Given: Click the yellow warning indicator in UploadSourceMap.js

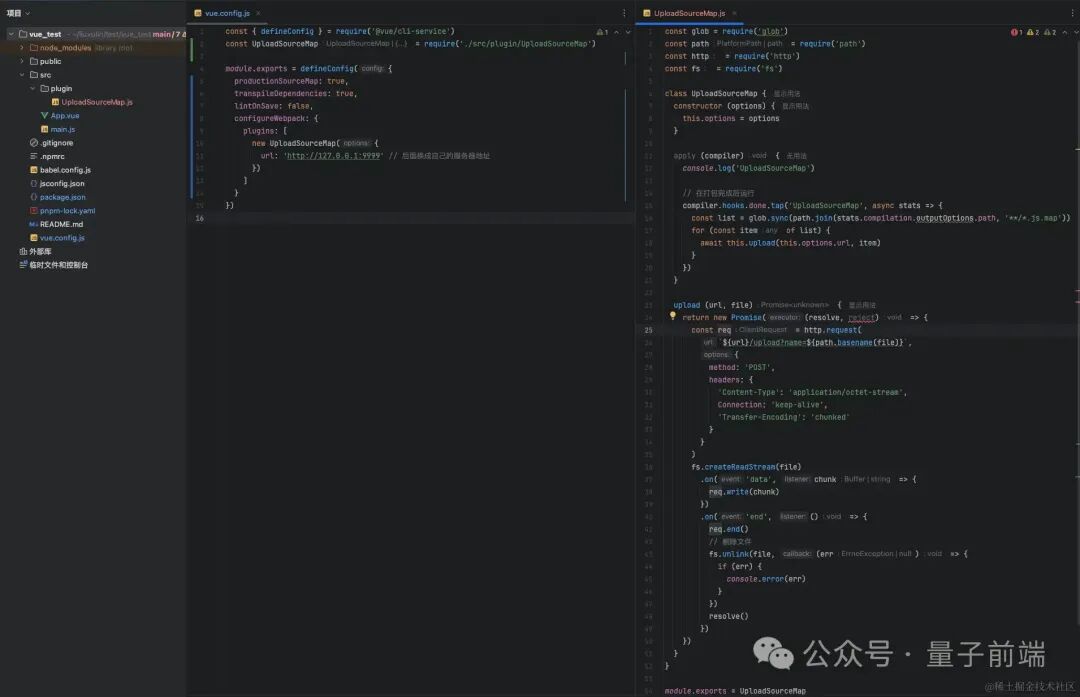Looking at the screenshot, I should pos(1032,32).
